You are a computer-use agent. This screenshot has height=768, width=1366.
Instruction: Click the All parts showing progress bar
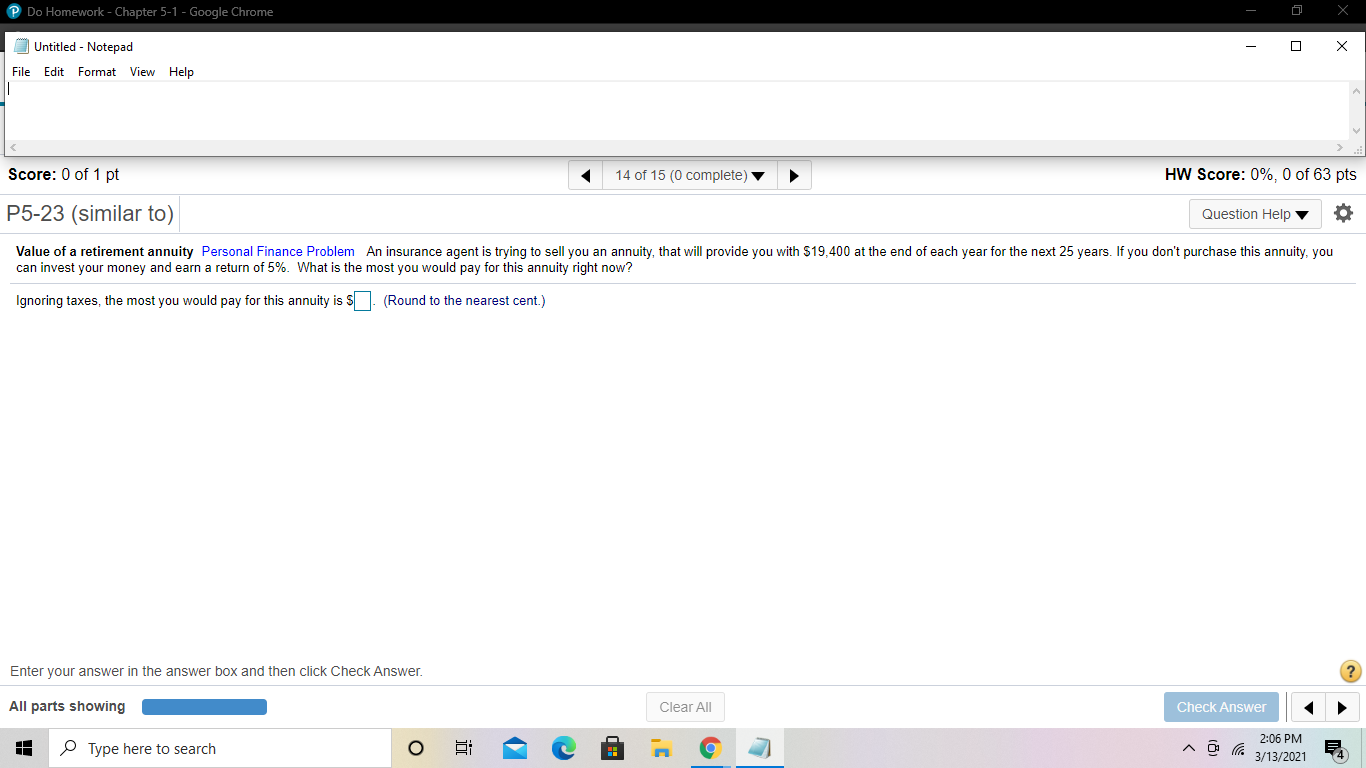pyautogui.click(x=204, y=706)
